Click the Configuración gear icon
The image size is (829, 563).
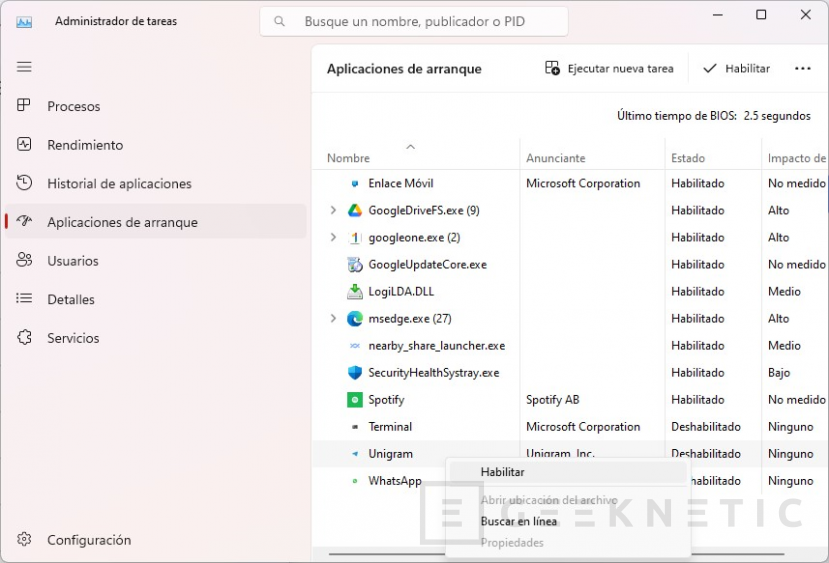coord(25,540)
